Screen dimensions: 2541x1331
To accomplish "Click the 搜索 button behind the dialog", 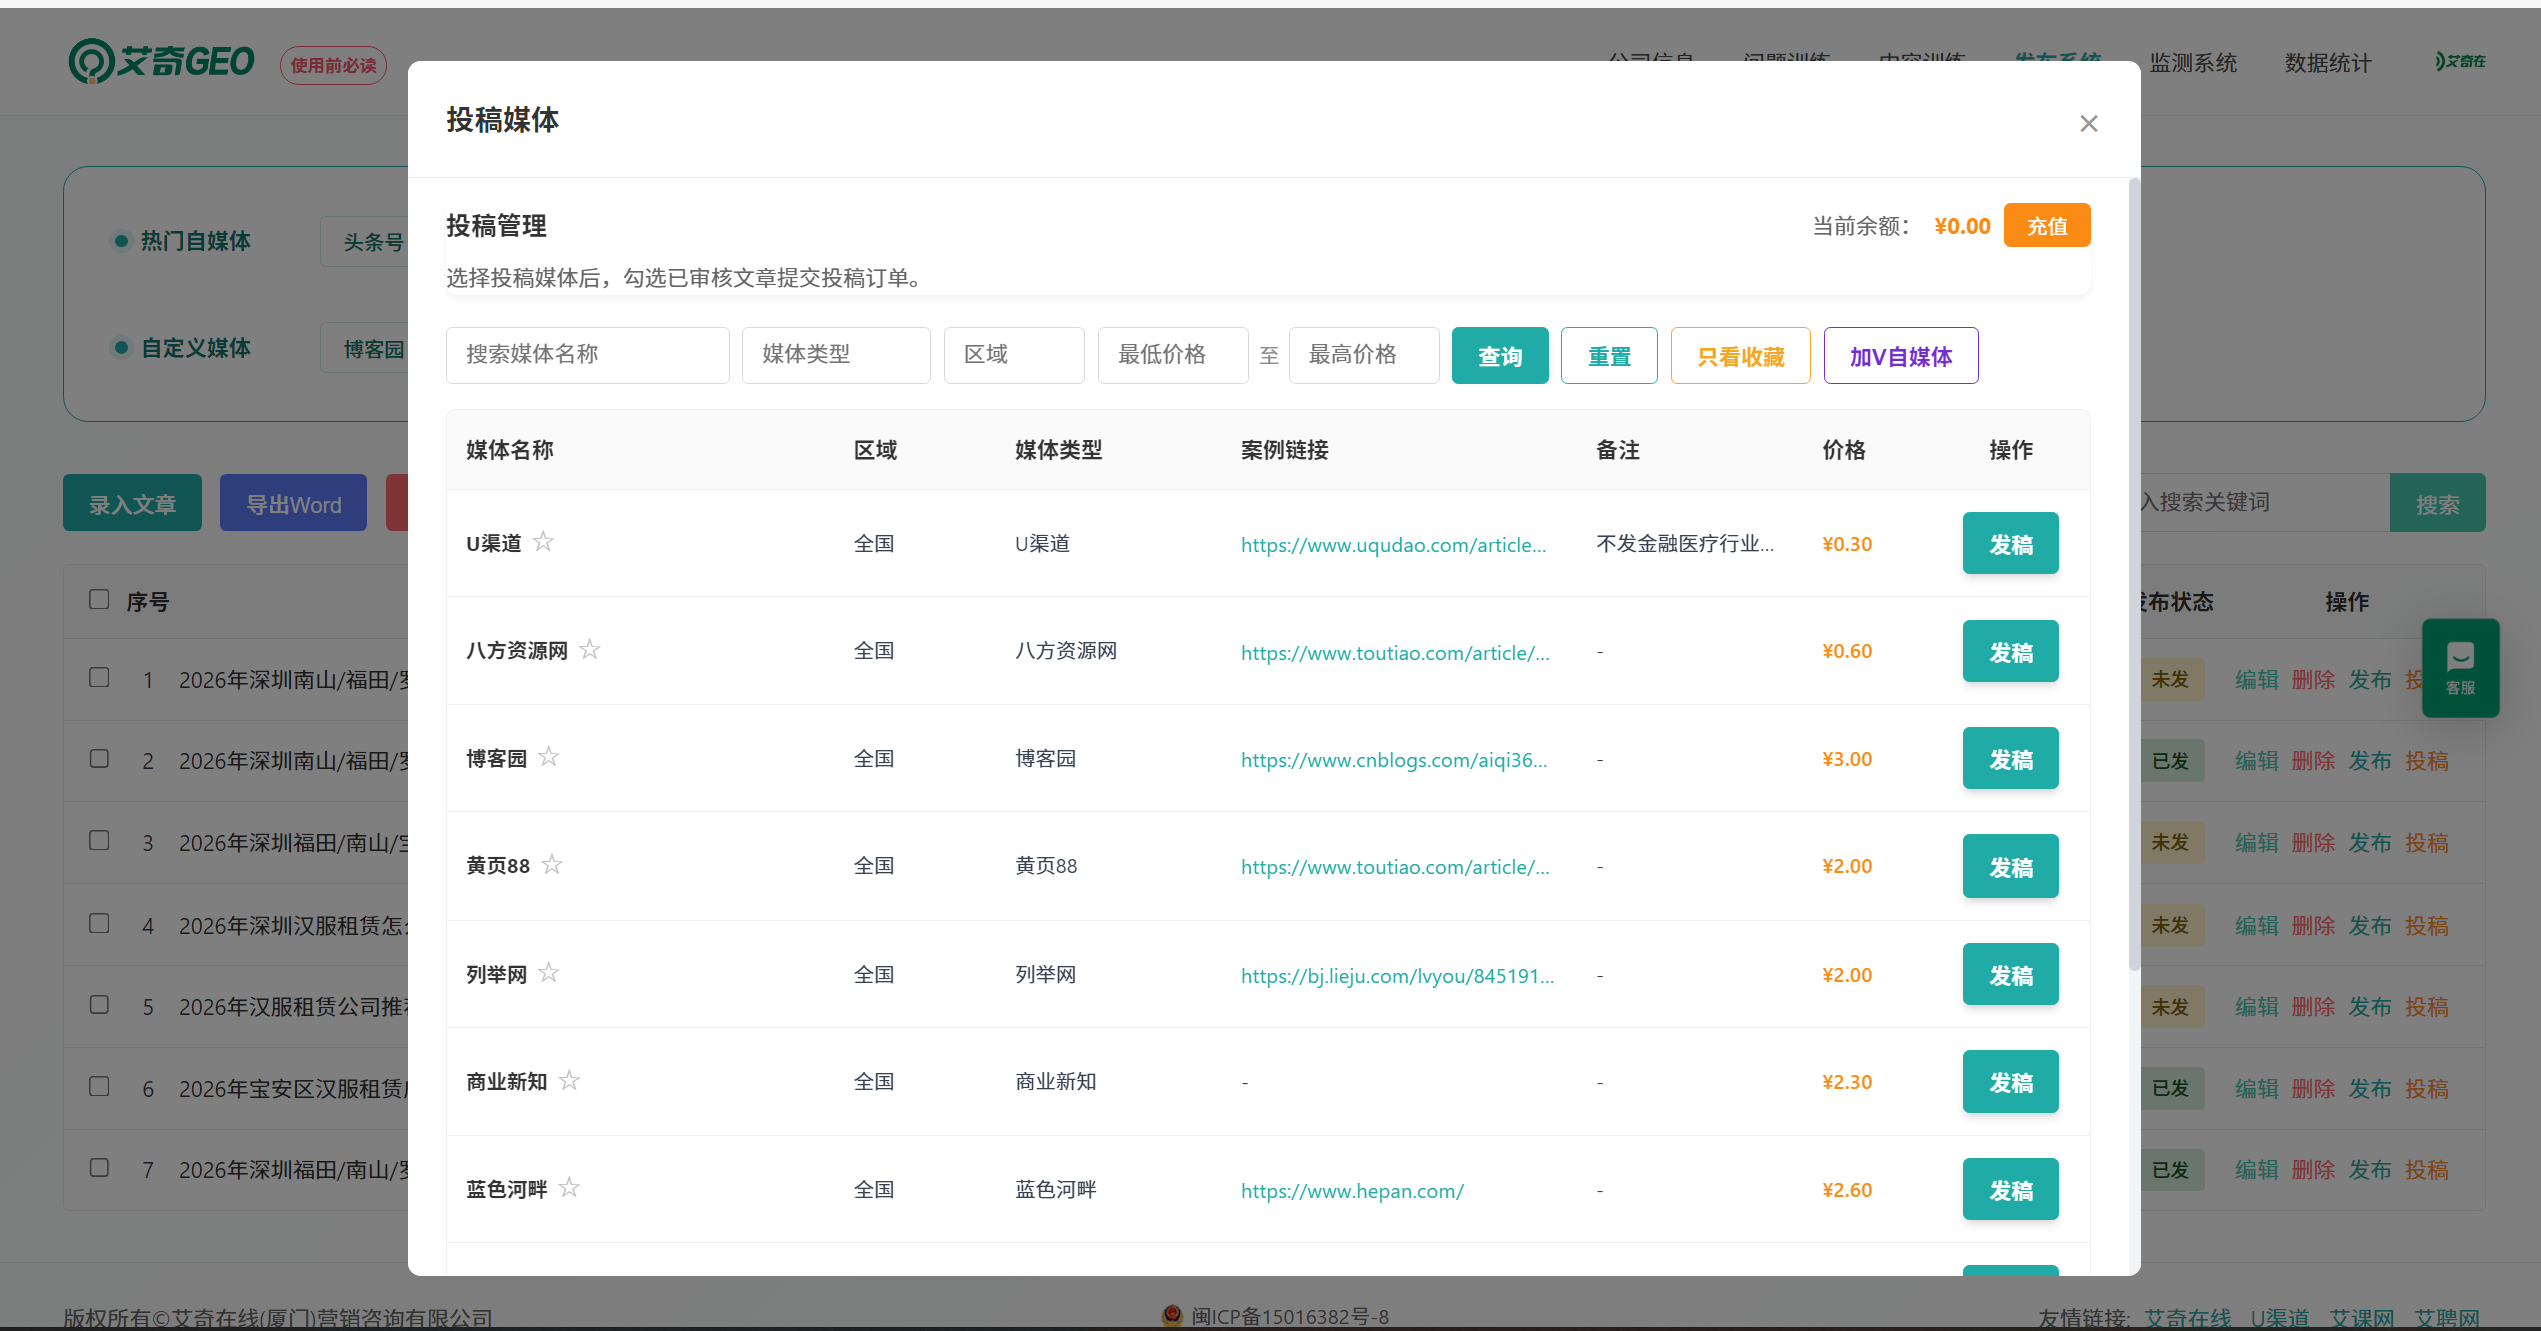I will coord(2437,503).
